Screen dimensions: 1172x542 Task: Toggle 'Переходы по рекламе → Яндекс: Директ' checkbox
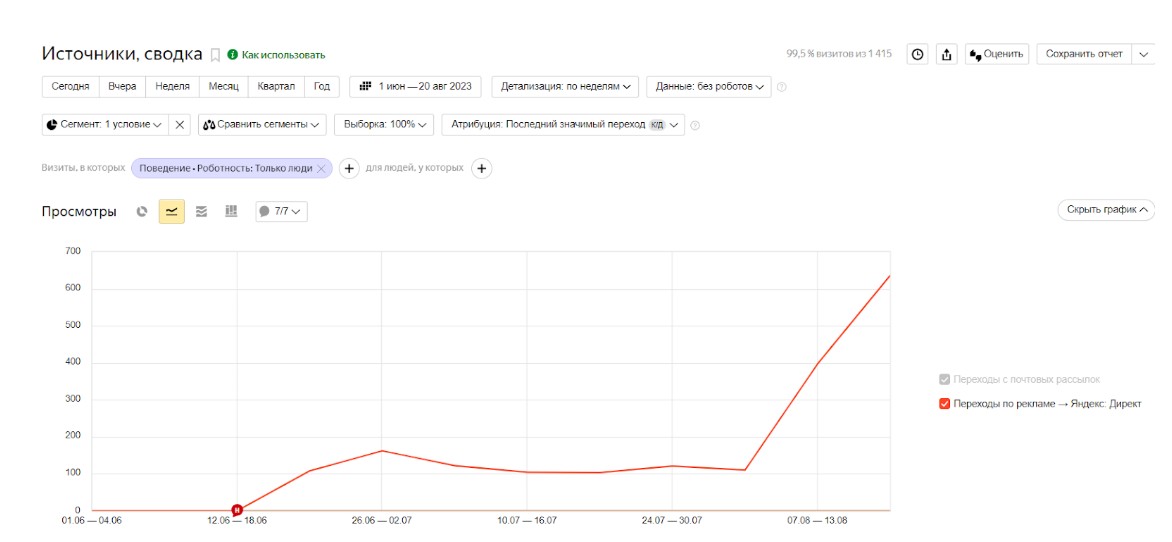pyautogui.click(x=944, y=404)
